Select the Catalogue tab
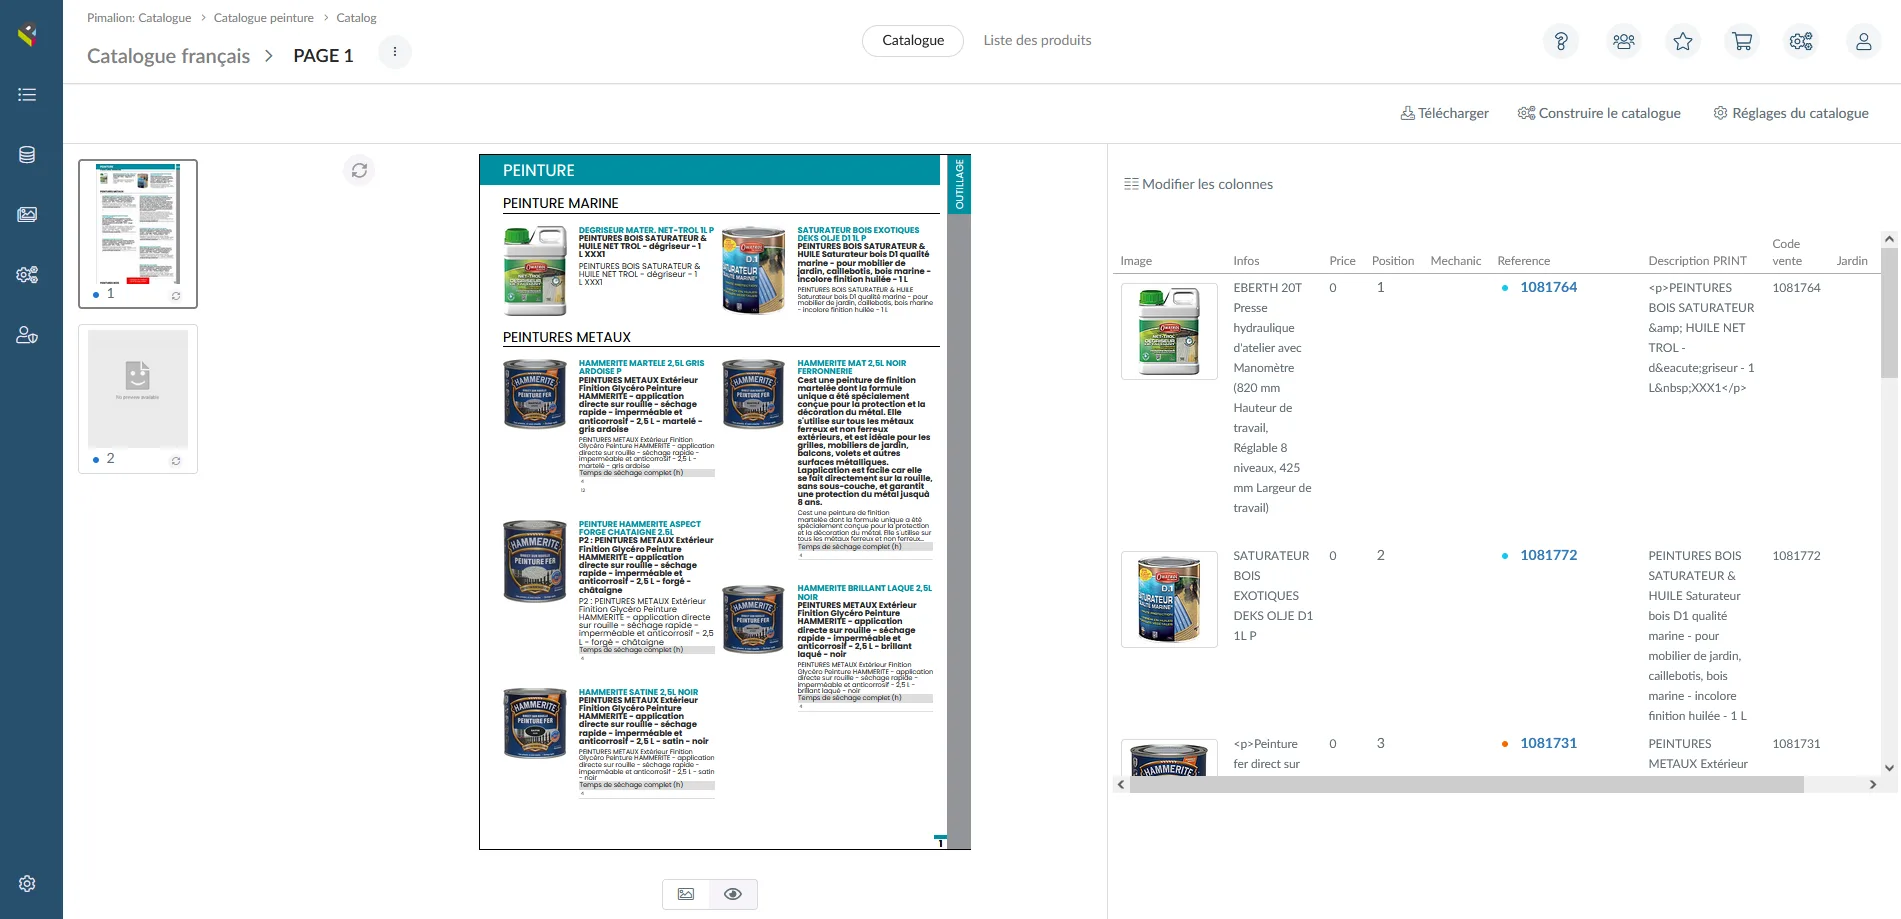 coord(913,40)
